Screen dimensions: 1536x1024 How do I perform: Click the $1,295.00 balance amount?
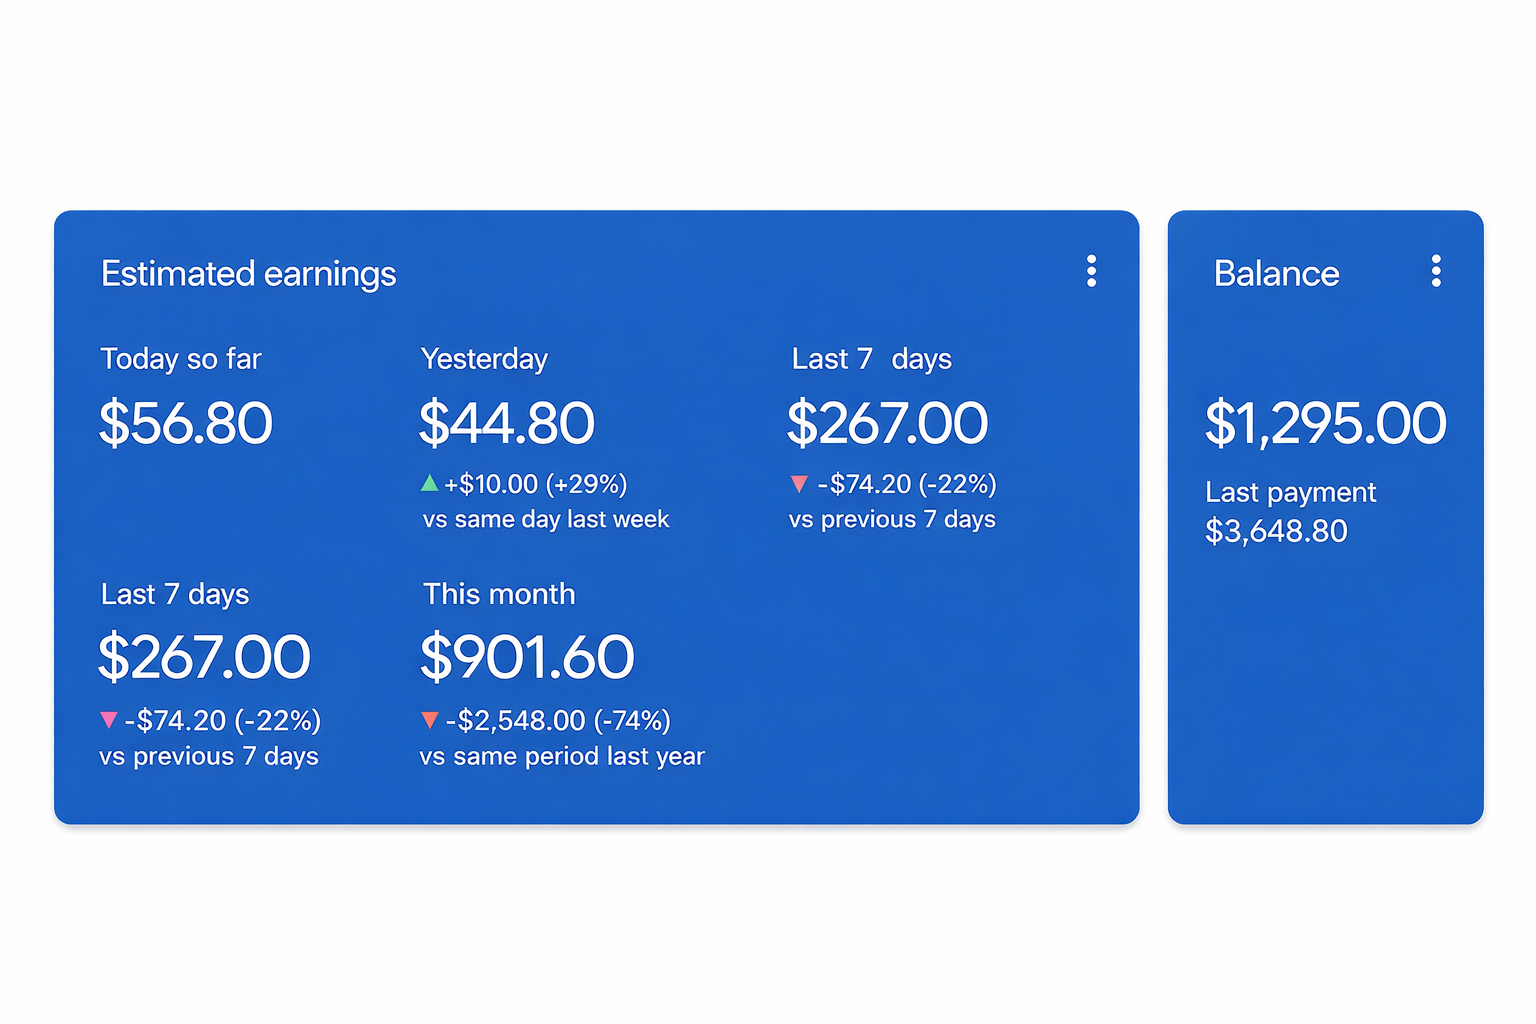click(x=1325, y=423)
